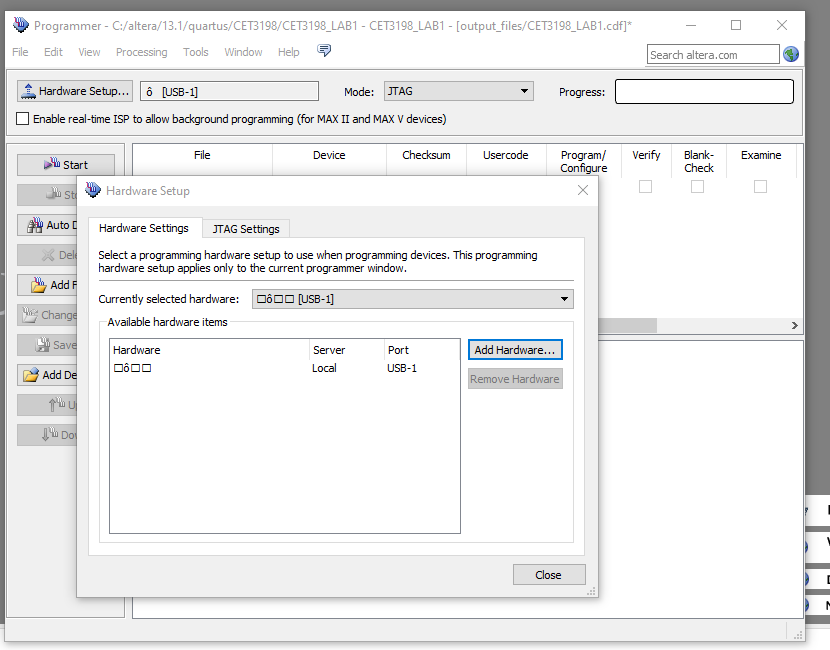The height and width of the screenshot is (650, 830).
Task: Click the Local server cell
Action: 324,368
